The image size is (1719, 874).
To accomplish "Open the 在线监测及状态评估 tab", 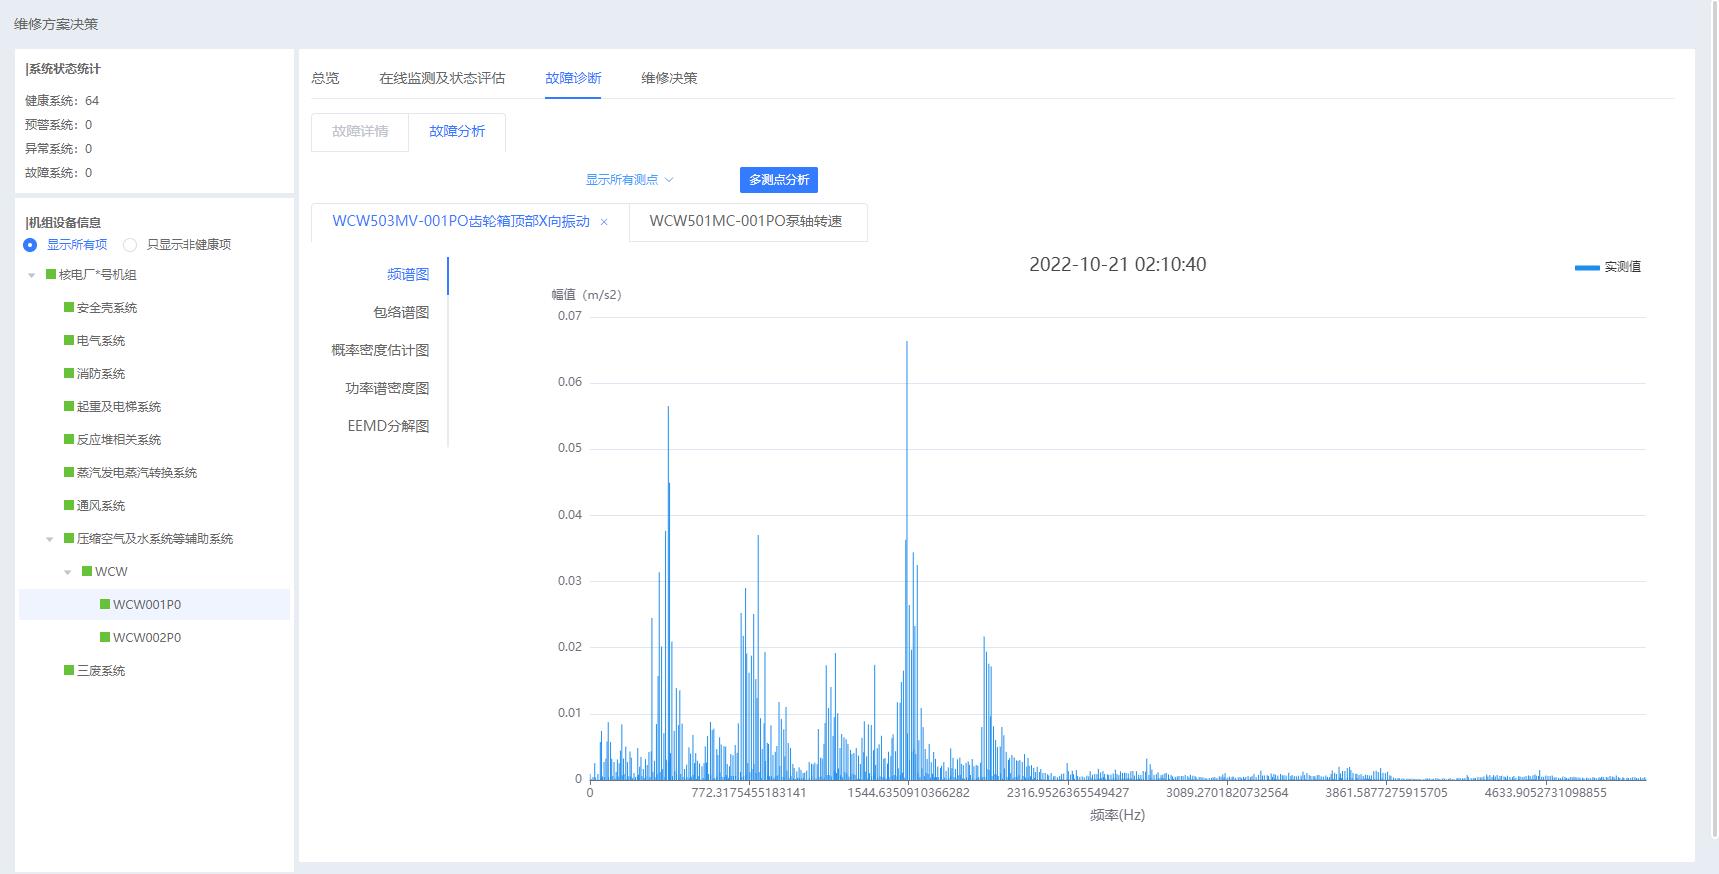I will [442, 78].
